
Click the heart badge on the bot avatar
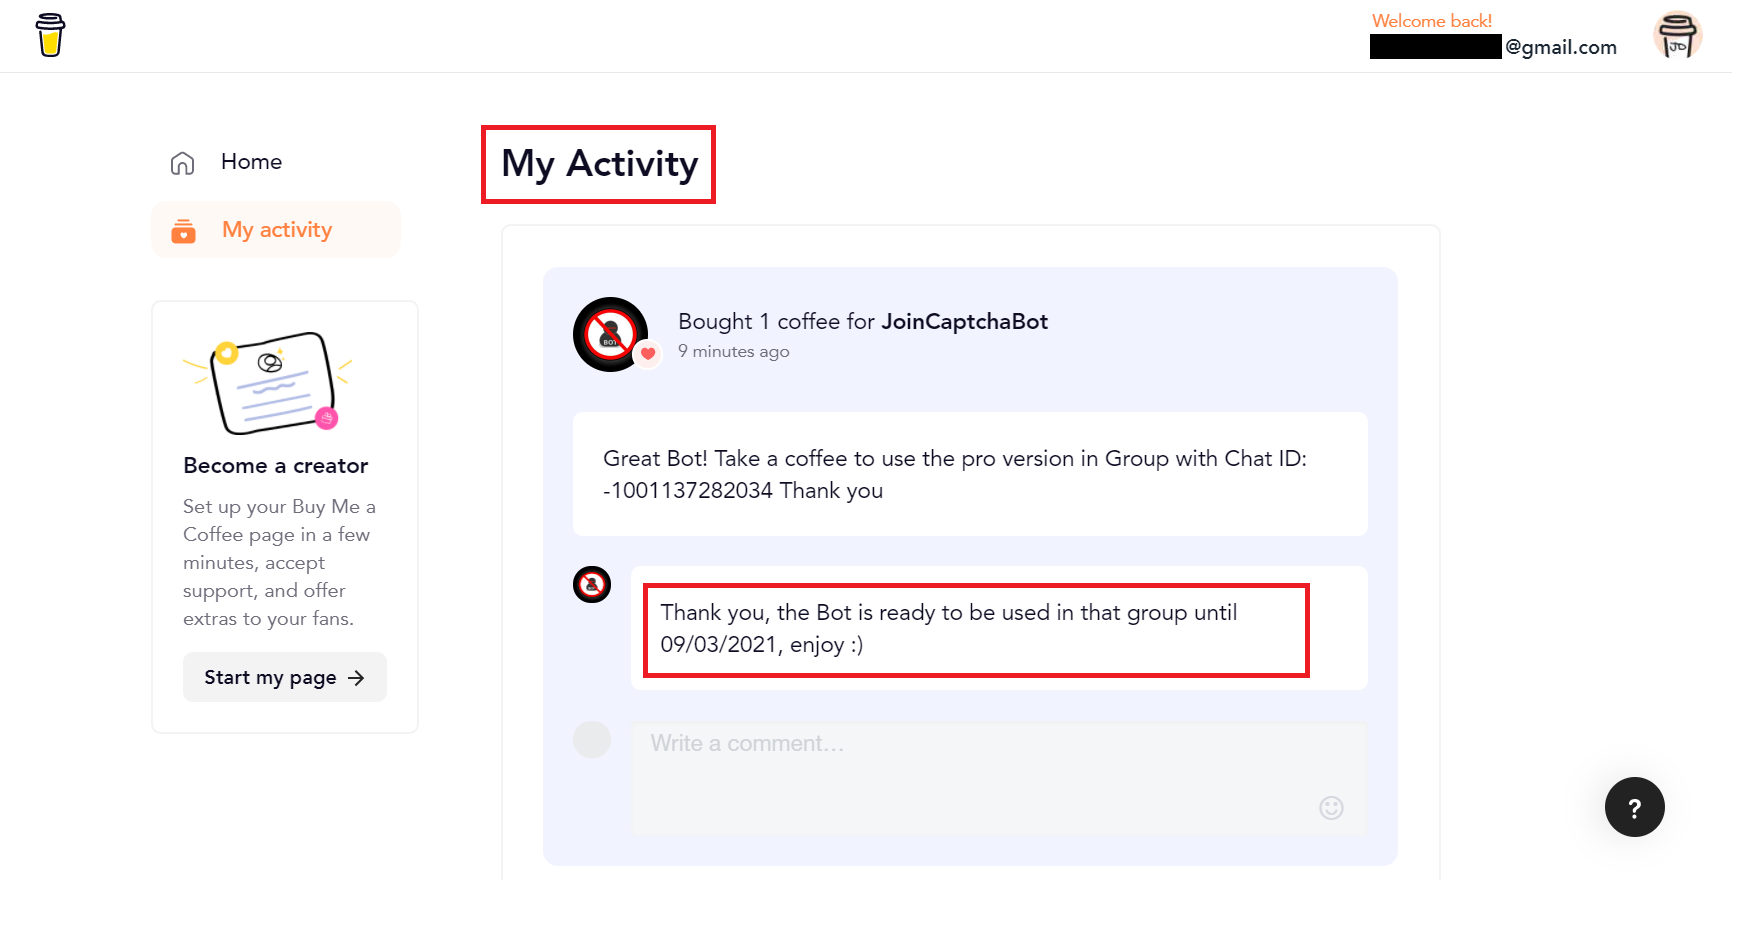[648, 354]
